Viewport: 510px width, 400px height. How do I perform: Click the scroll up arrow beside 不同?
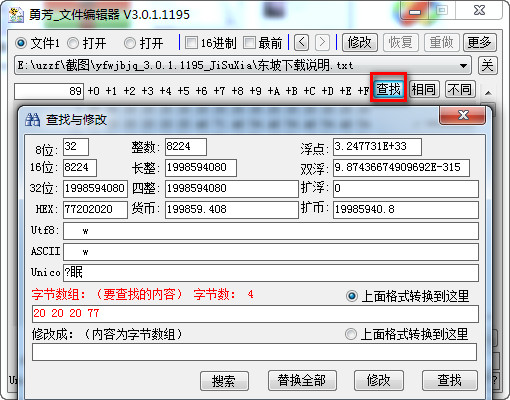tap(488, 93)
